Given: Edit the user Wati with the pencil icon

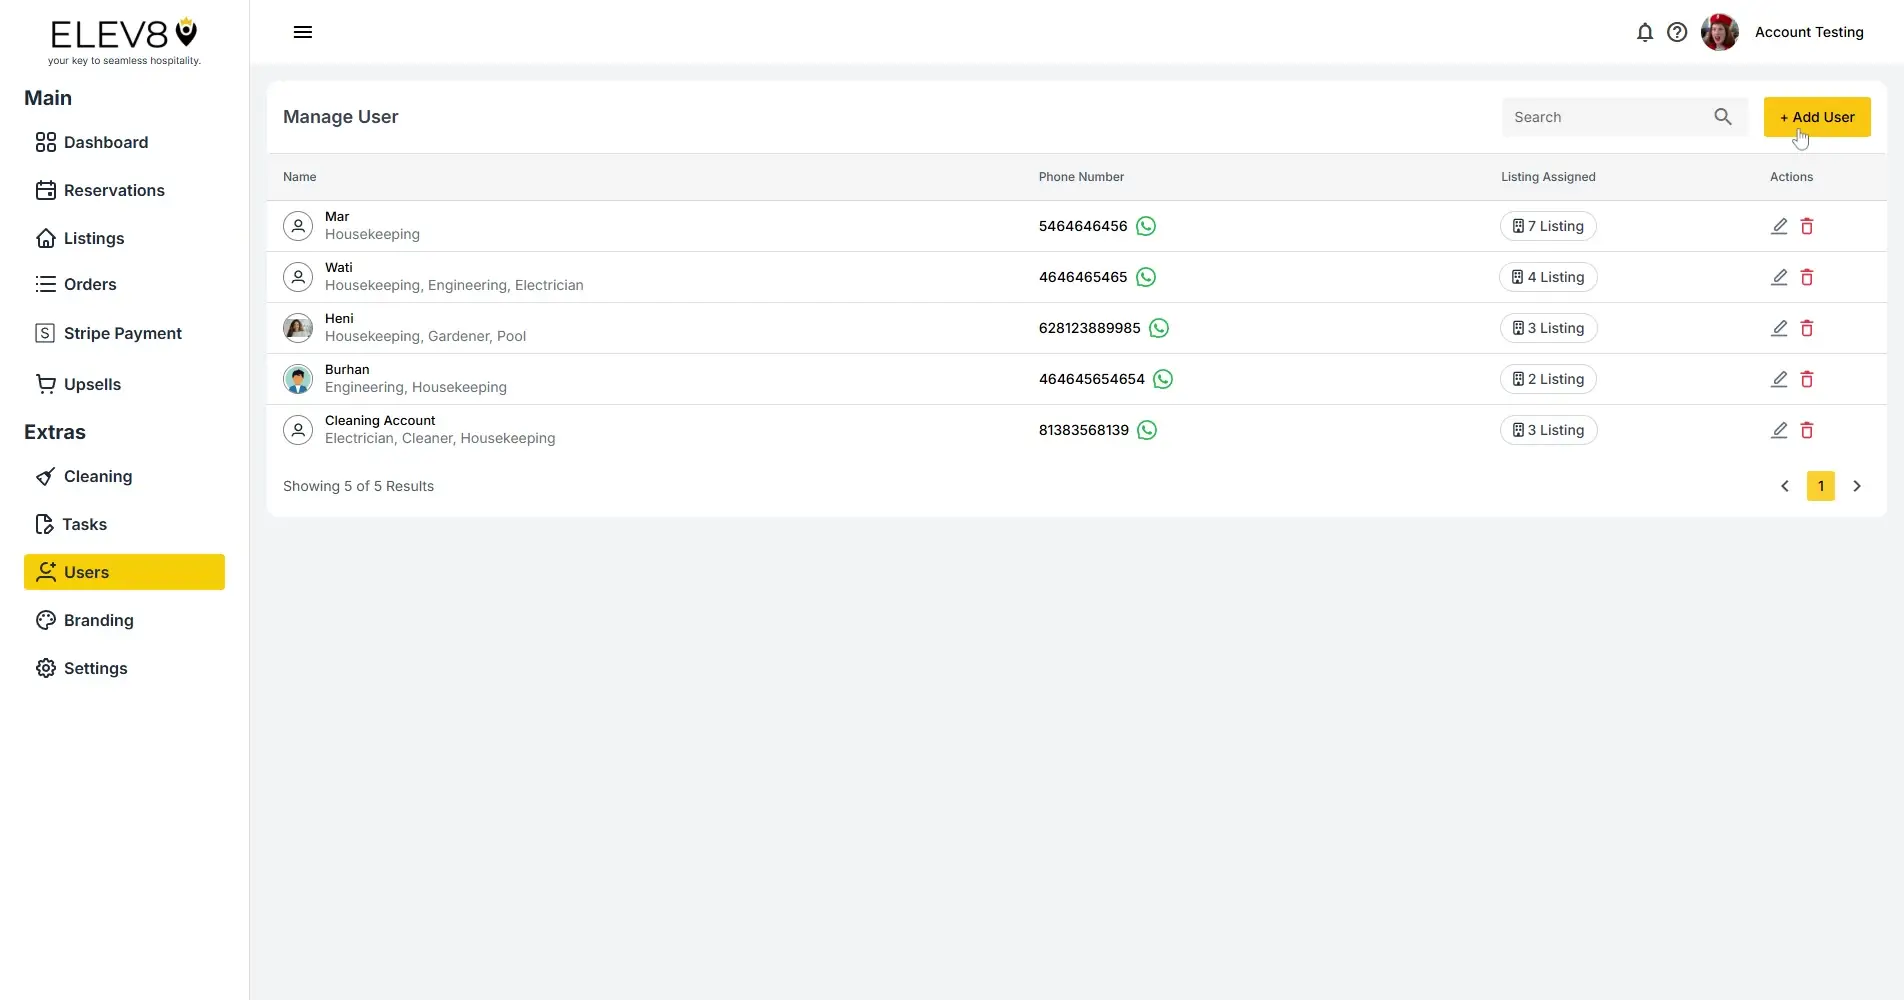Looking at the screenshot, I should pyautogui.click(x=1779, y=277).
